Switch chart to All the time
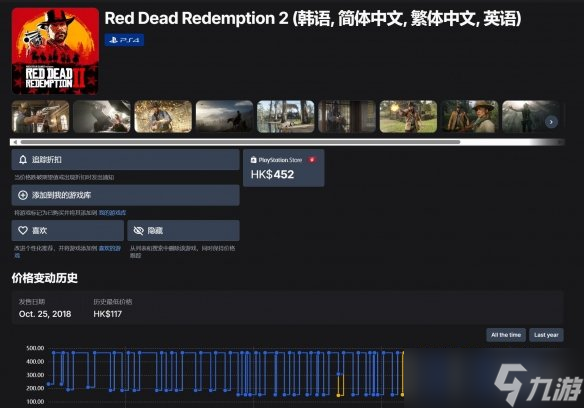584x408 pixels. tap(506, 335)
